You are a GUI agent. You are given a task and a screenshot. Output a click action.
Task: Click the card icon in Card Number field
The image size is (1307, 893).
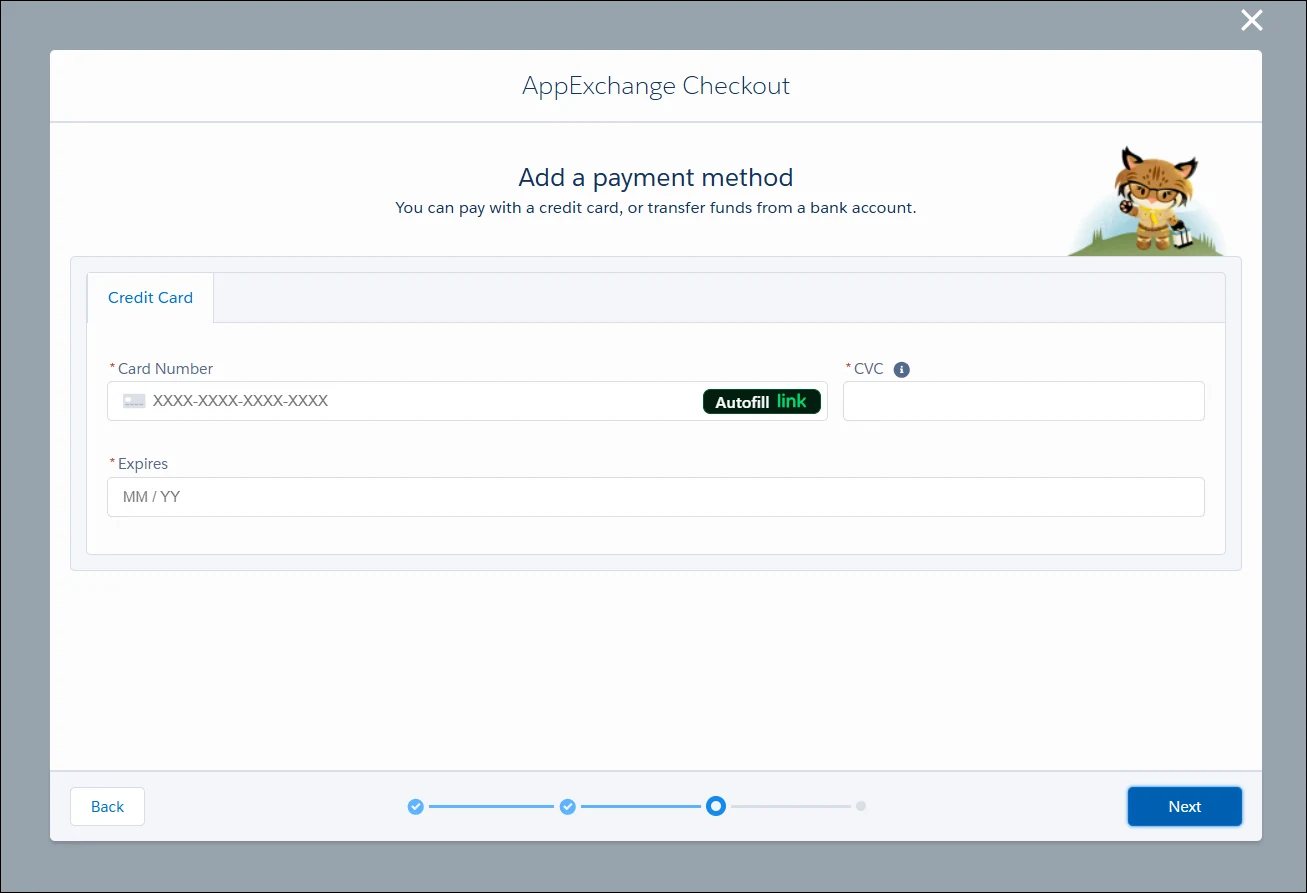click(x=134, y=401)
